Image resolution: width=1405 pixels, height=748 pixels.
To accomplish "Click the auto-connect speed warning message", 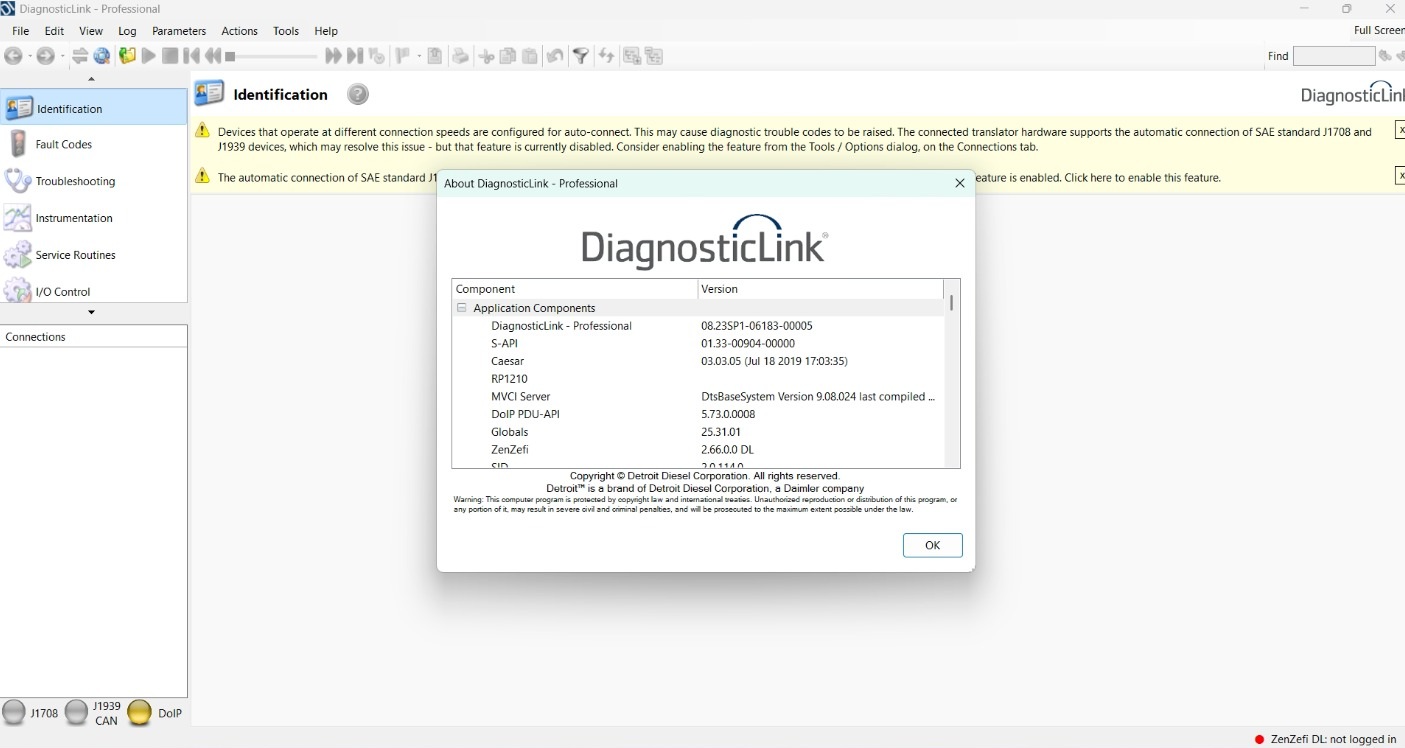I will 795,139.
